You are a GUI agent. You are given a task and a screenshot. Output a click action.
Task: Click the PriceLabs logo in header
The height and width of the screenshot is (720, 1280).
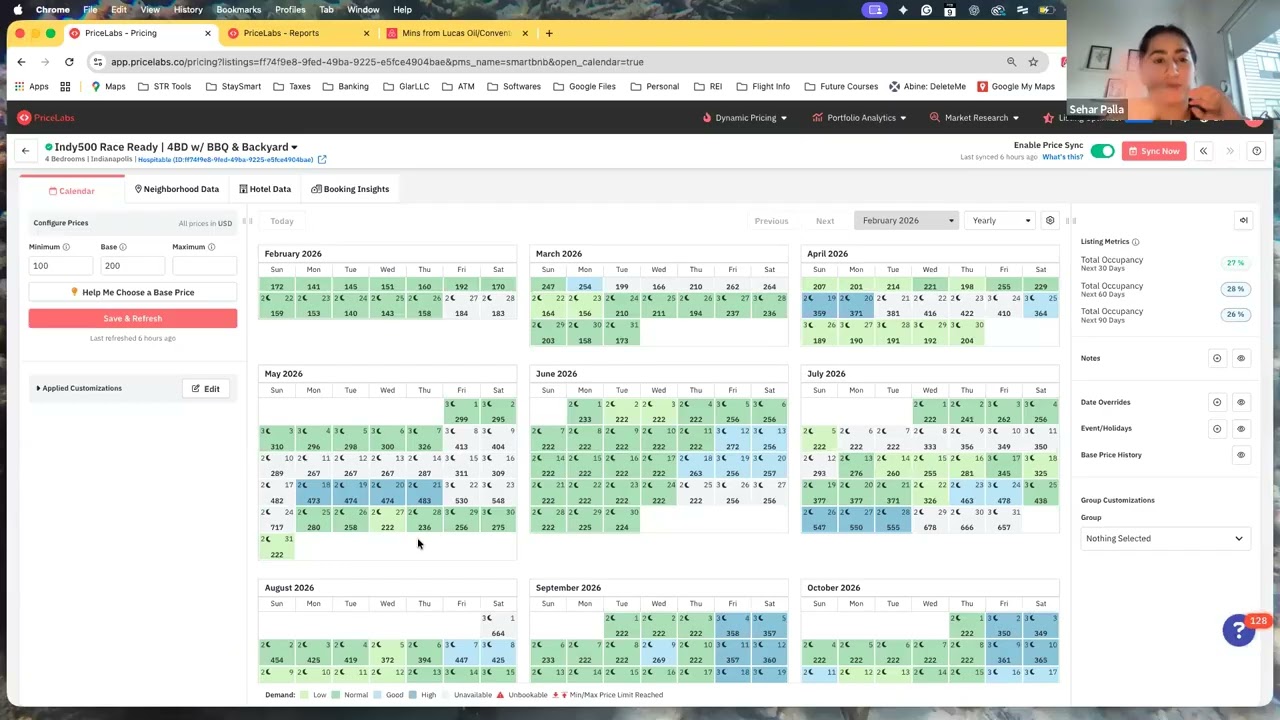[x=47, y=118]
